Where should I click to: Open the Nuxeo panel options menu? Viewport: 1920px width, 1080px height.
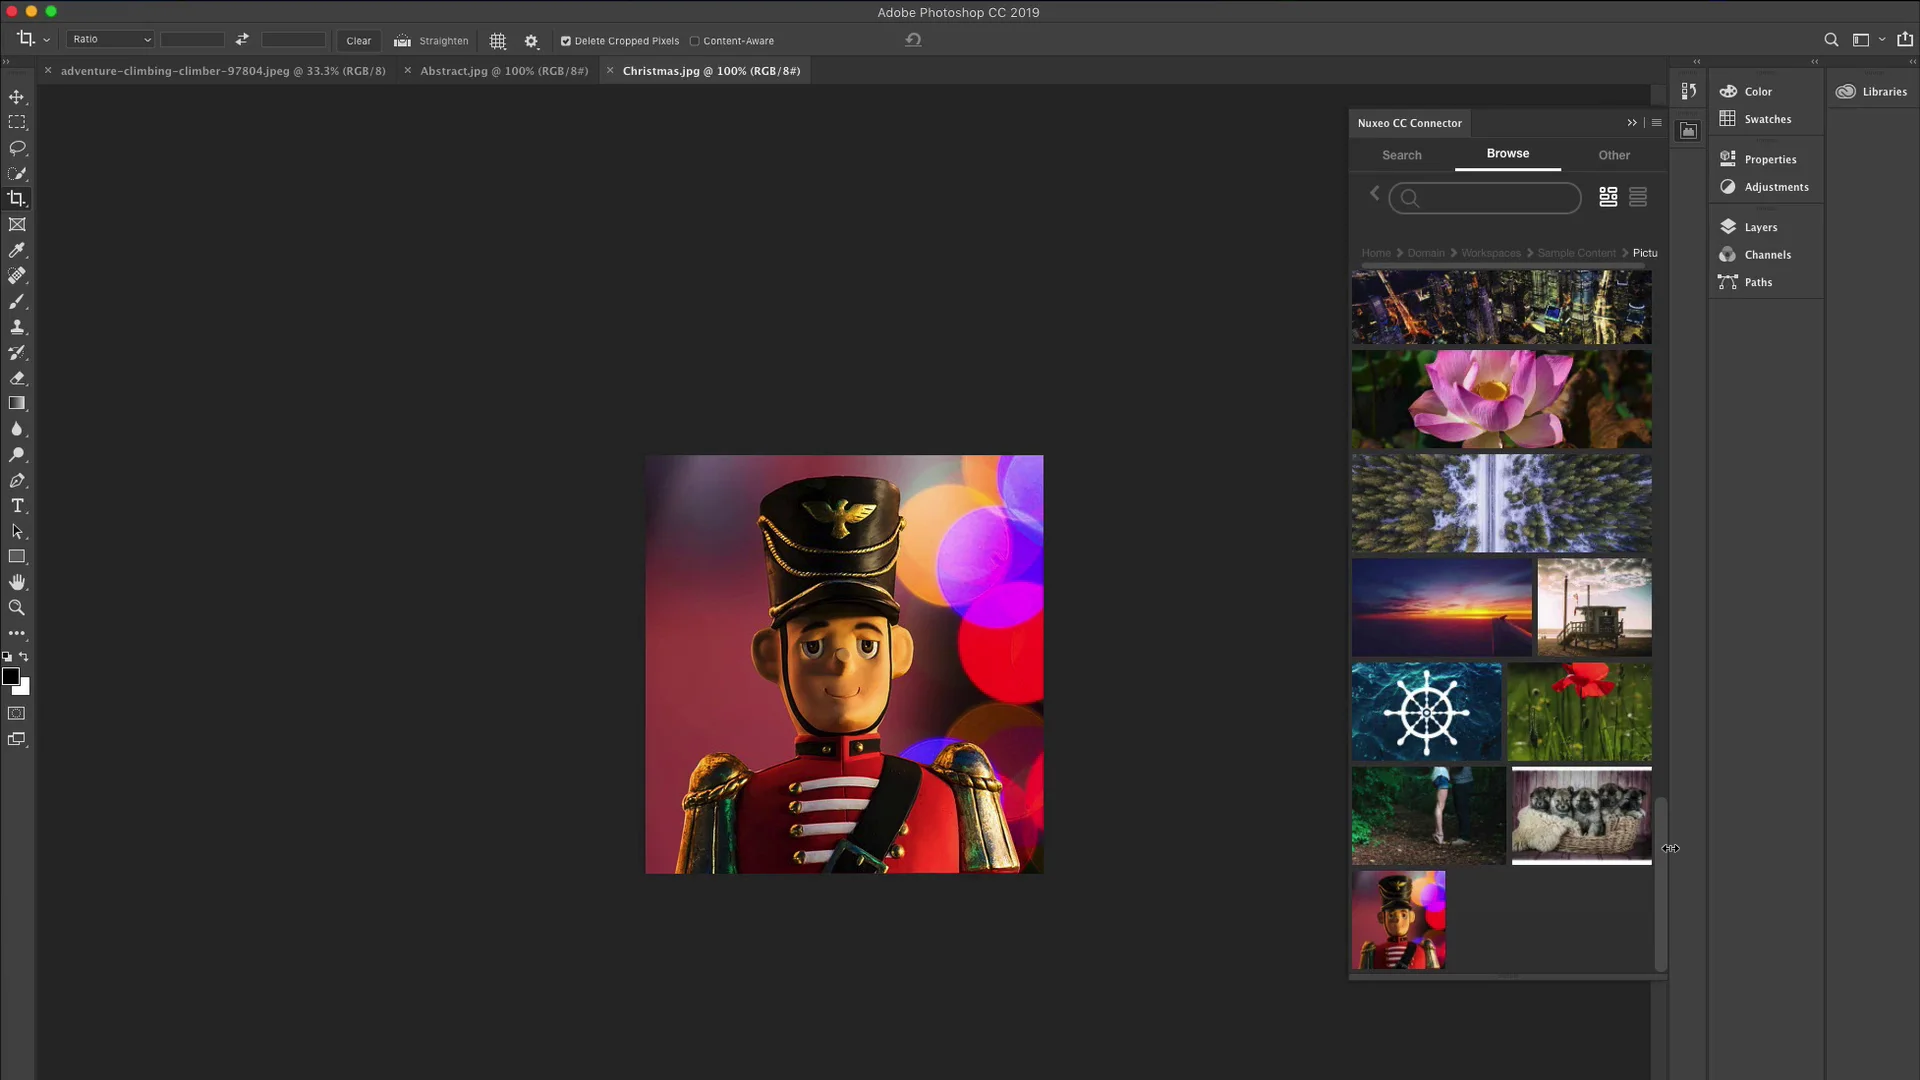pyautogui.click(x=1657, y=123)
